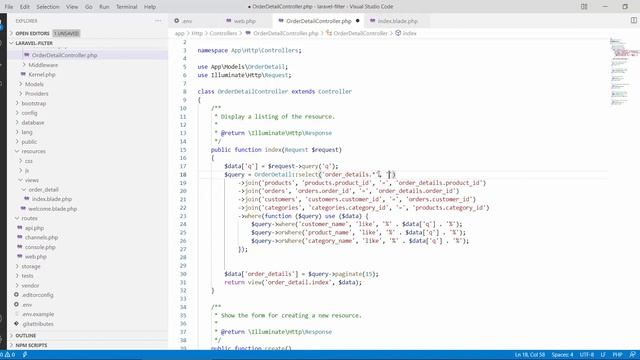Click the .gitattributes diamond icon in Explorer

click(16, 324)
